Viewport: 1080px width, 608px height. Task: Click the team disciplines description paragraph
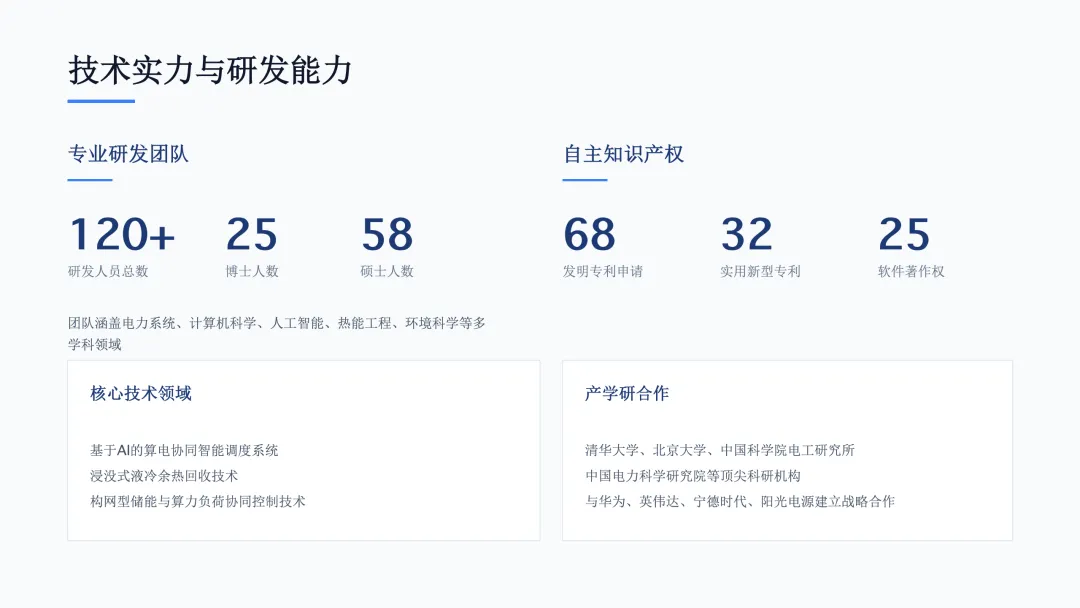(x=277, y=333)
